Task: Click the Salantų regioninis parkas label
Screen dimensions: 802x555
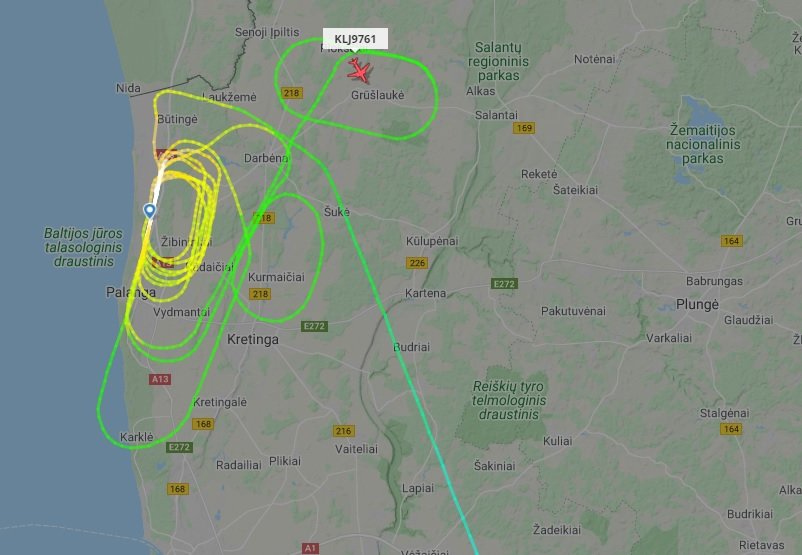Action: [498, 61]
